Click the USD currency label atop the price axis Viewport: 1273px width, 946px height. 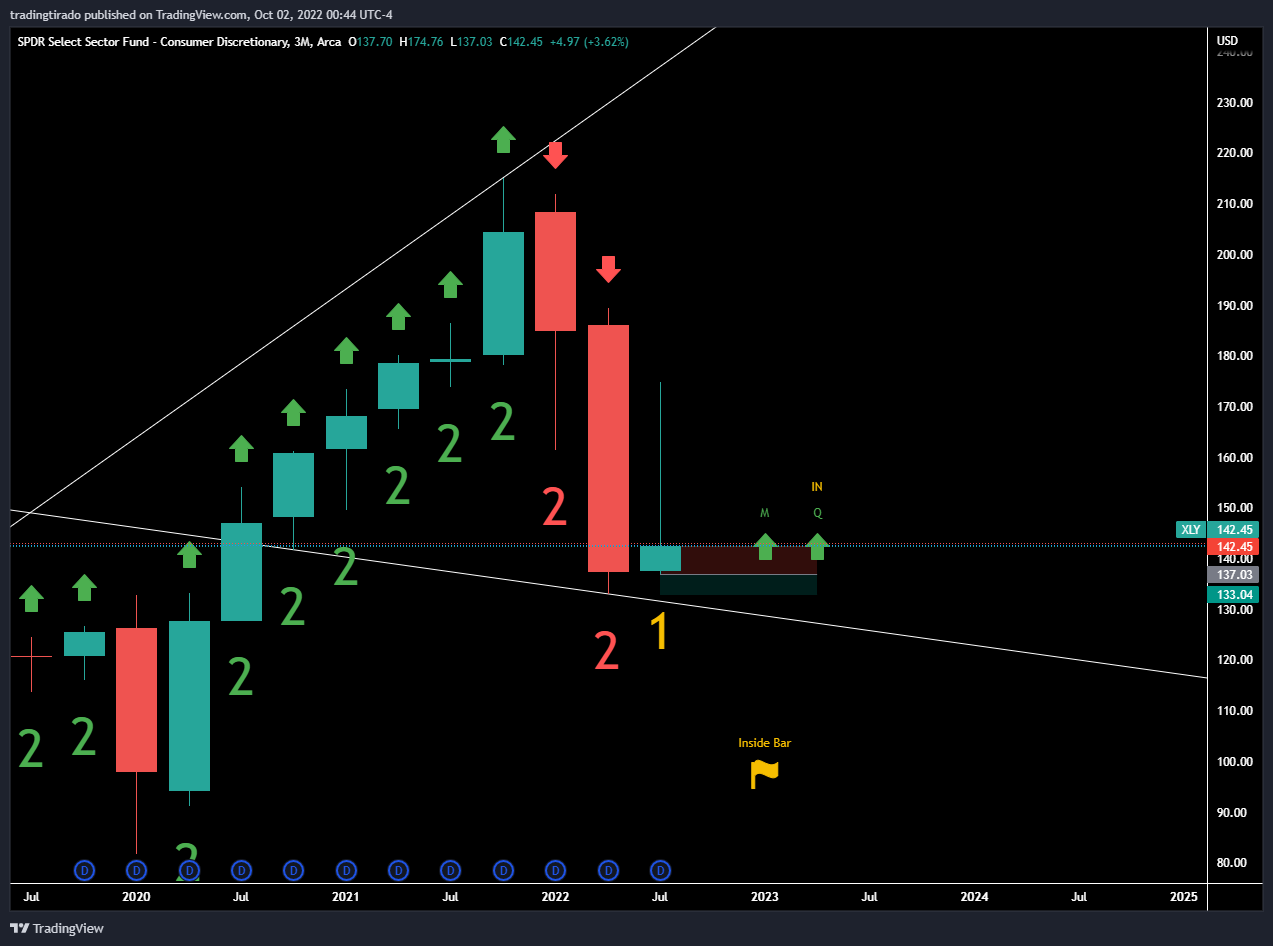[1227, 41]
